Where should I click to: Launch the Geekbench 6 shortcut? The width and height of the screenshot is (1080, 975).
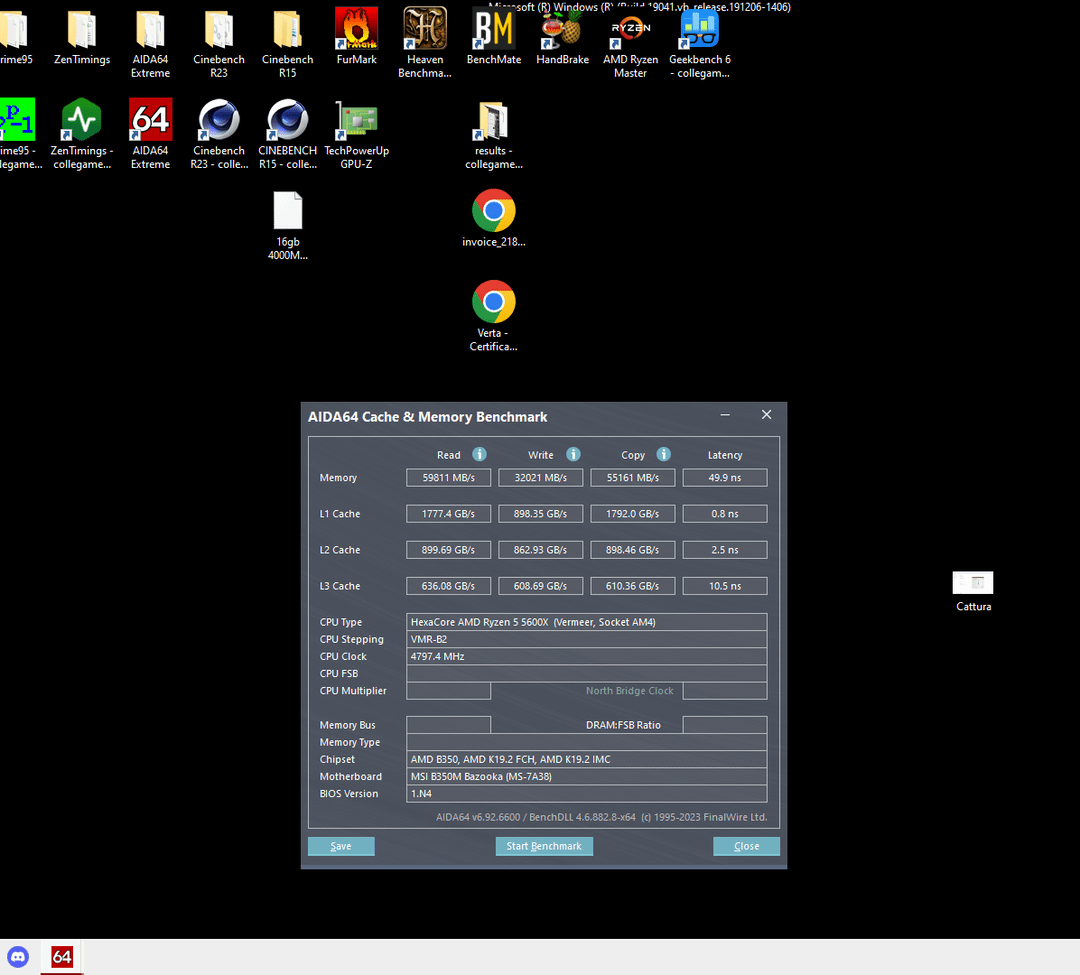click(x=700, y=43)
